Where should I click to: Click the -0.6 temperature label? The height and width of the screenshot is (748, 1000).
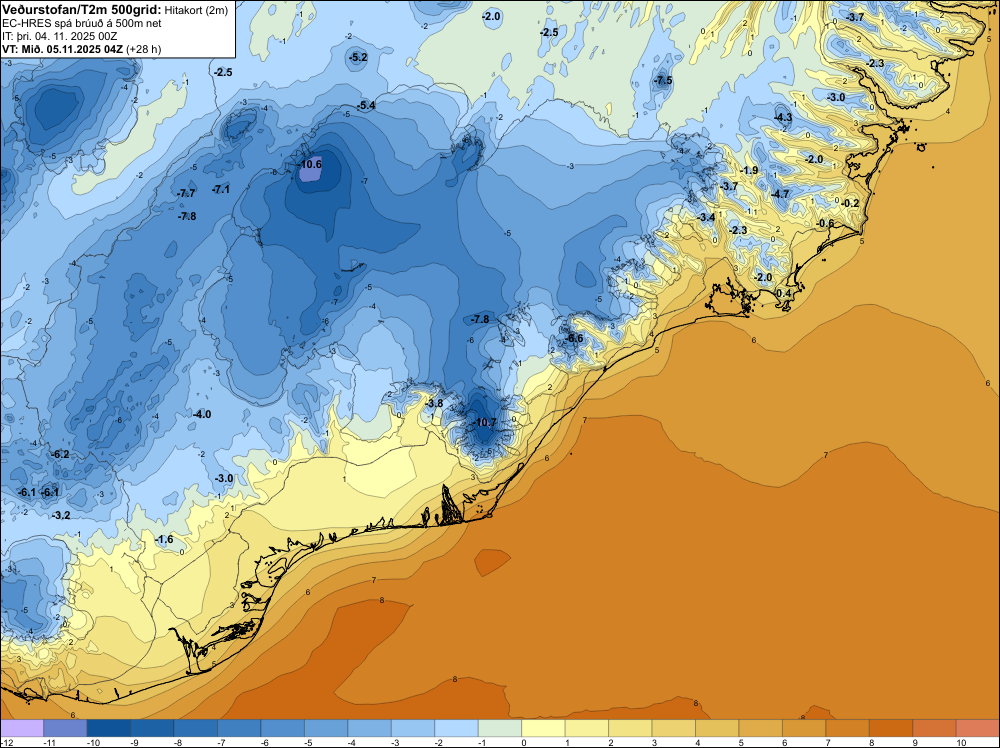point(825,223)
